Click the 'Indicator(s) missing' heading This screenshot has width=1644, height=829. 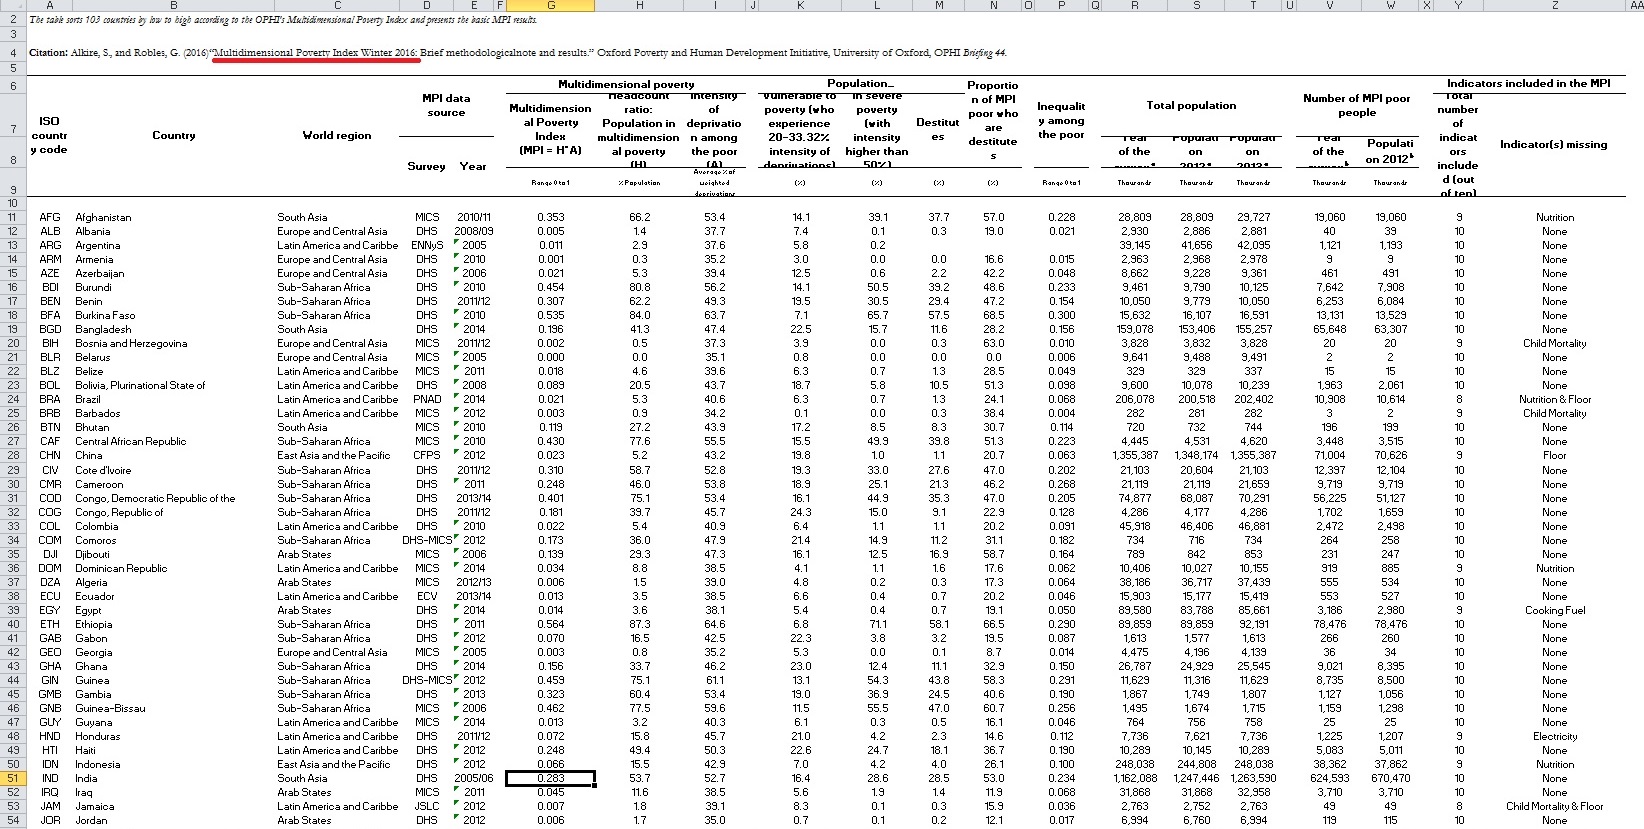pos(1554,144)
